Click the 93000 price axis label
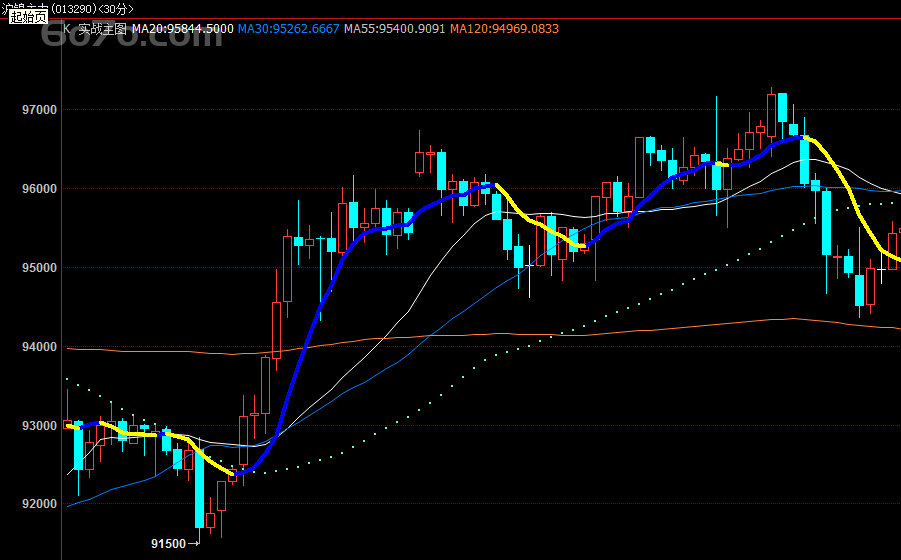This screenshot has width=901, height=560. 40,426
